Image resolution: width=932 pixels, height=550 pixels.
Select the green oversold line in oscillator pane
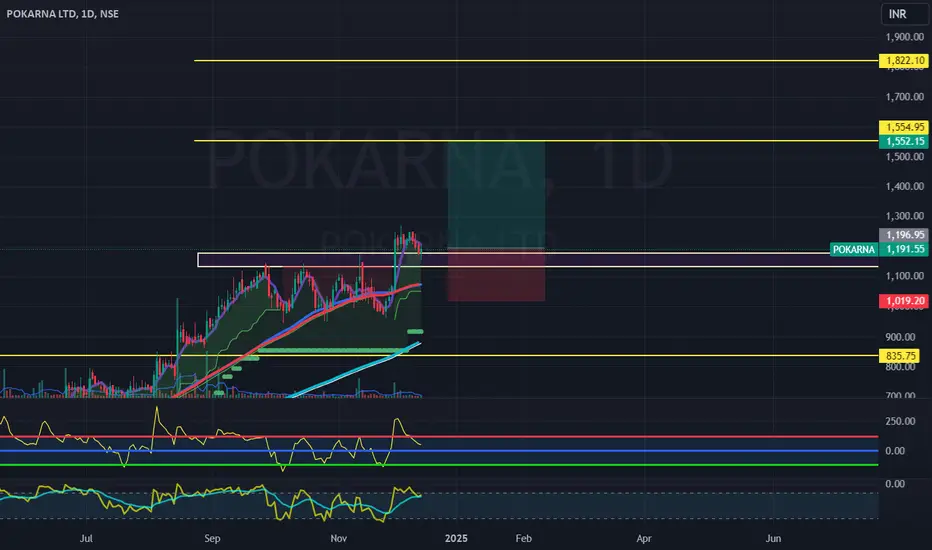pyautogui.click(x=439, y=465)
